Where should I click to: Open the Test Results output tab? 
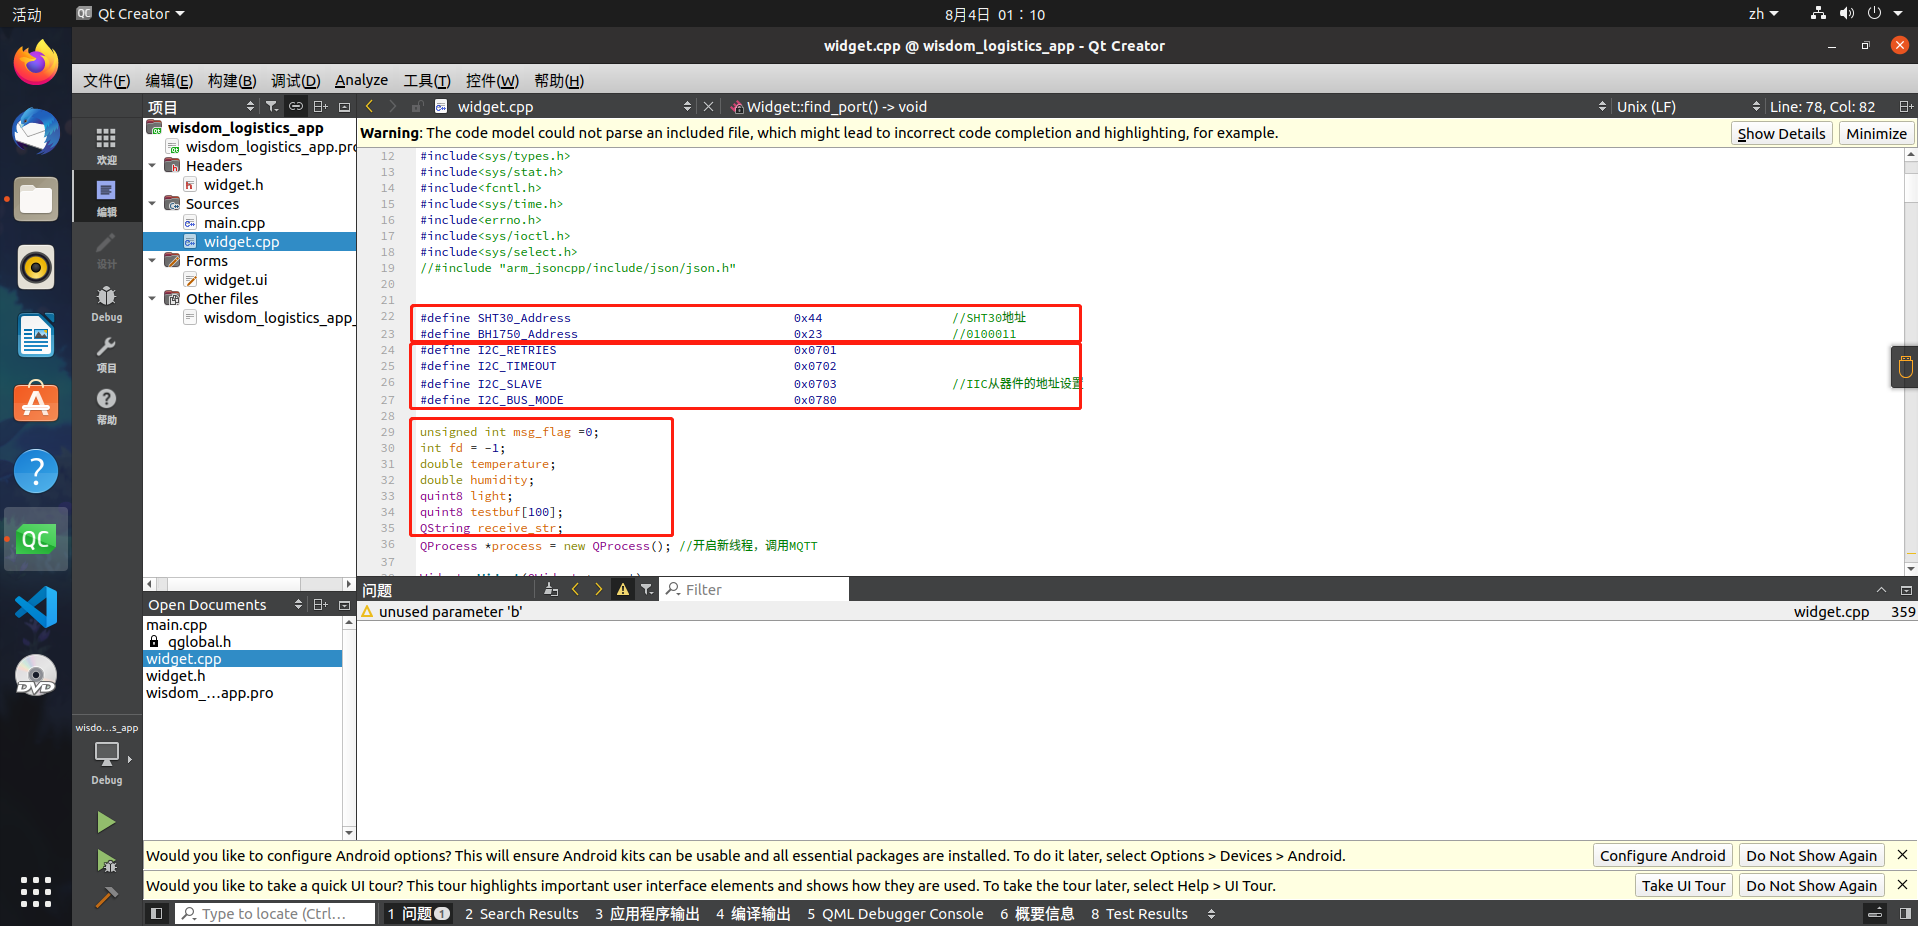pos(1139,913)
